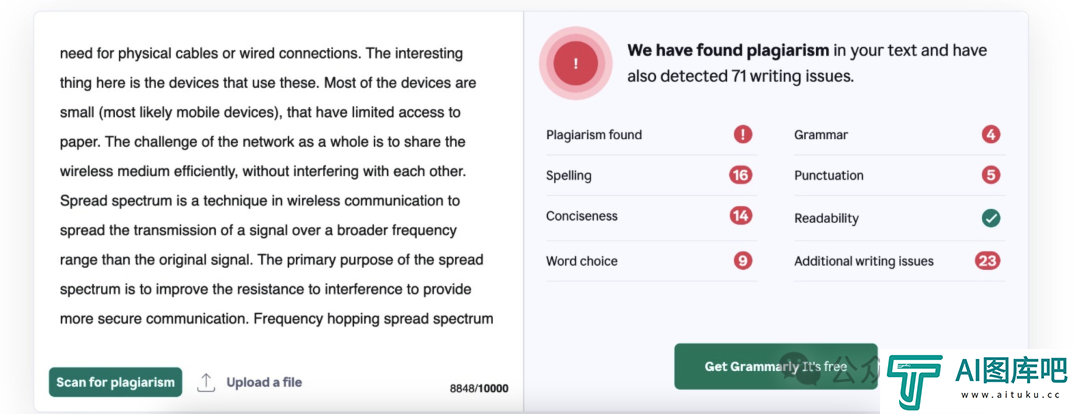Click the 8848/10000 character counter
The height and width of the screenshot is (414, 1080).
point(479,389)
